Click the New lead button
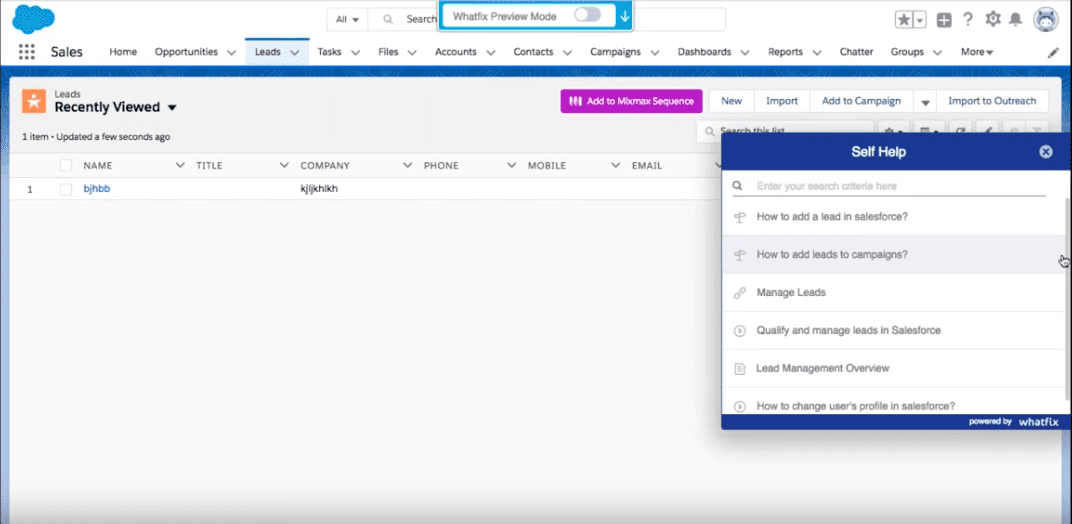The width and height of the screenshot is (1072, 524). click(732, 101)
